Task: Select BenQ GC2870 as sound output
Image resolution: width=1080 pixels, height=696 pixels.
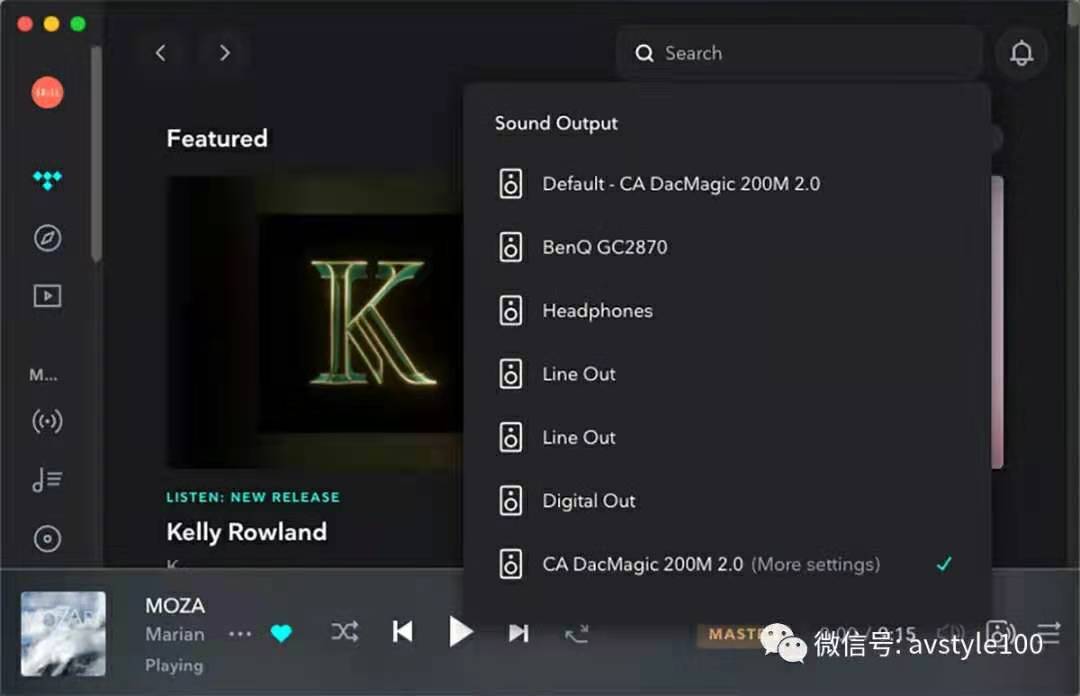Action: (x=727, y=247)
